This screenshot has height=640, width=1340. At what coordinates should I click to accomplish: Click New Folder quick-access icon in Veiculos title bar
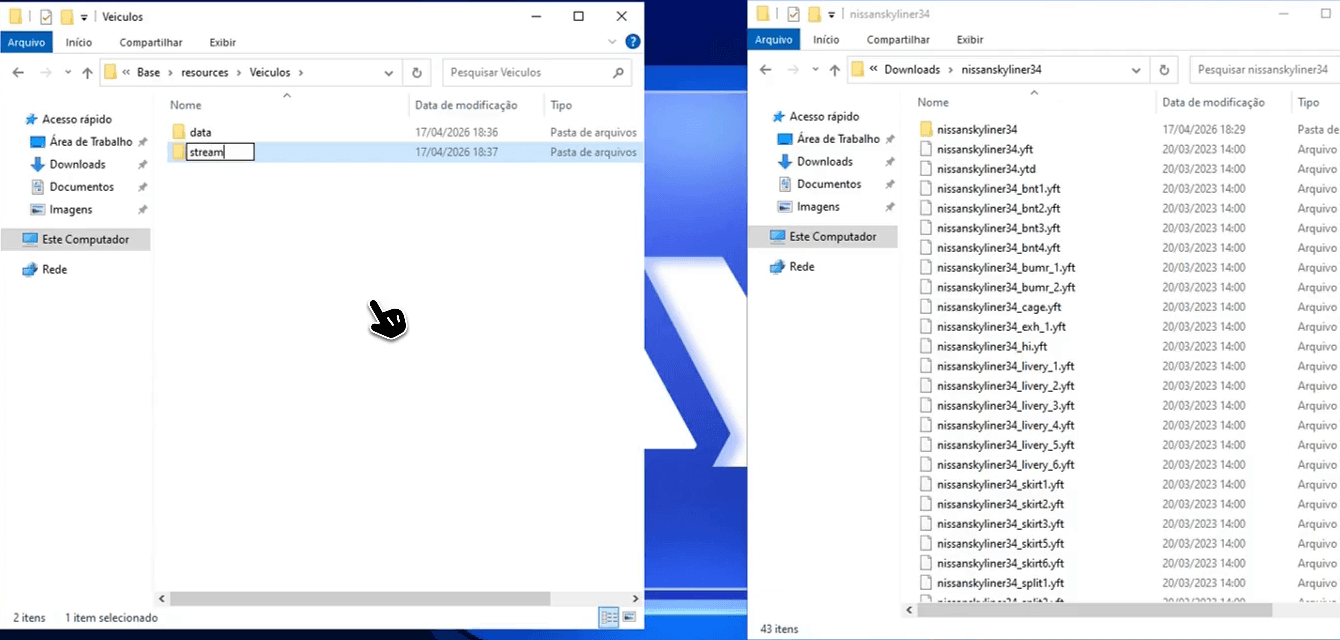[66, 16]
